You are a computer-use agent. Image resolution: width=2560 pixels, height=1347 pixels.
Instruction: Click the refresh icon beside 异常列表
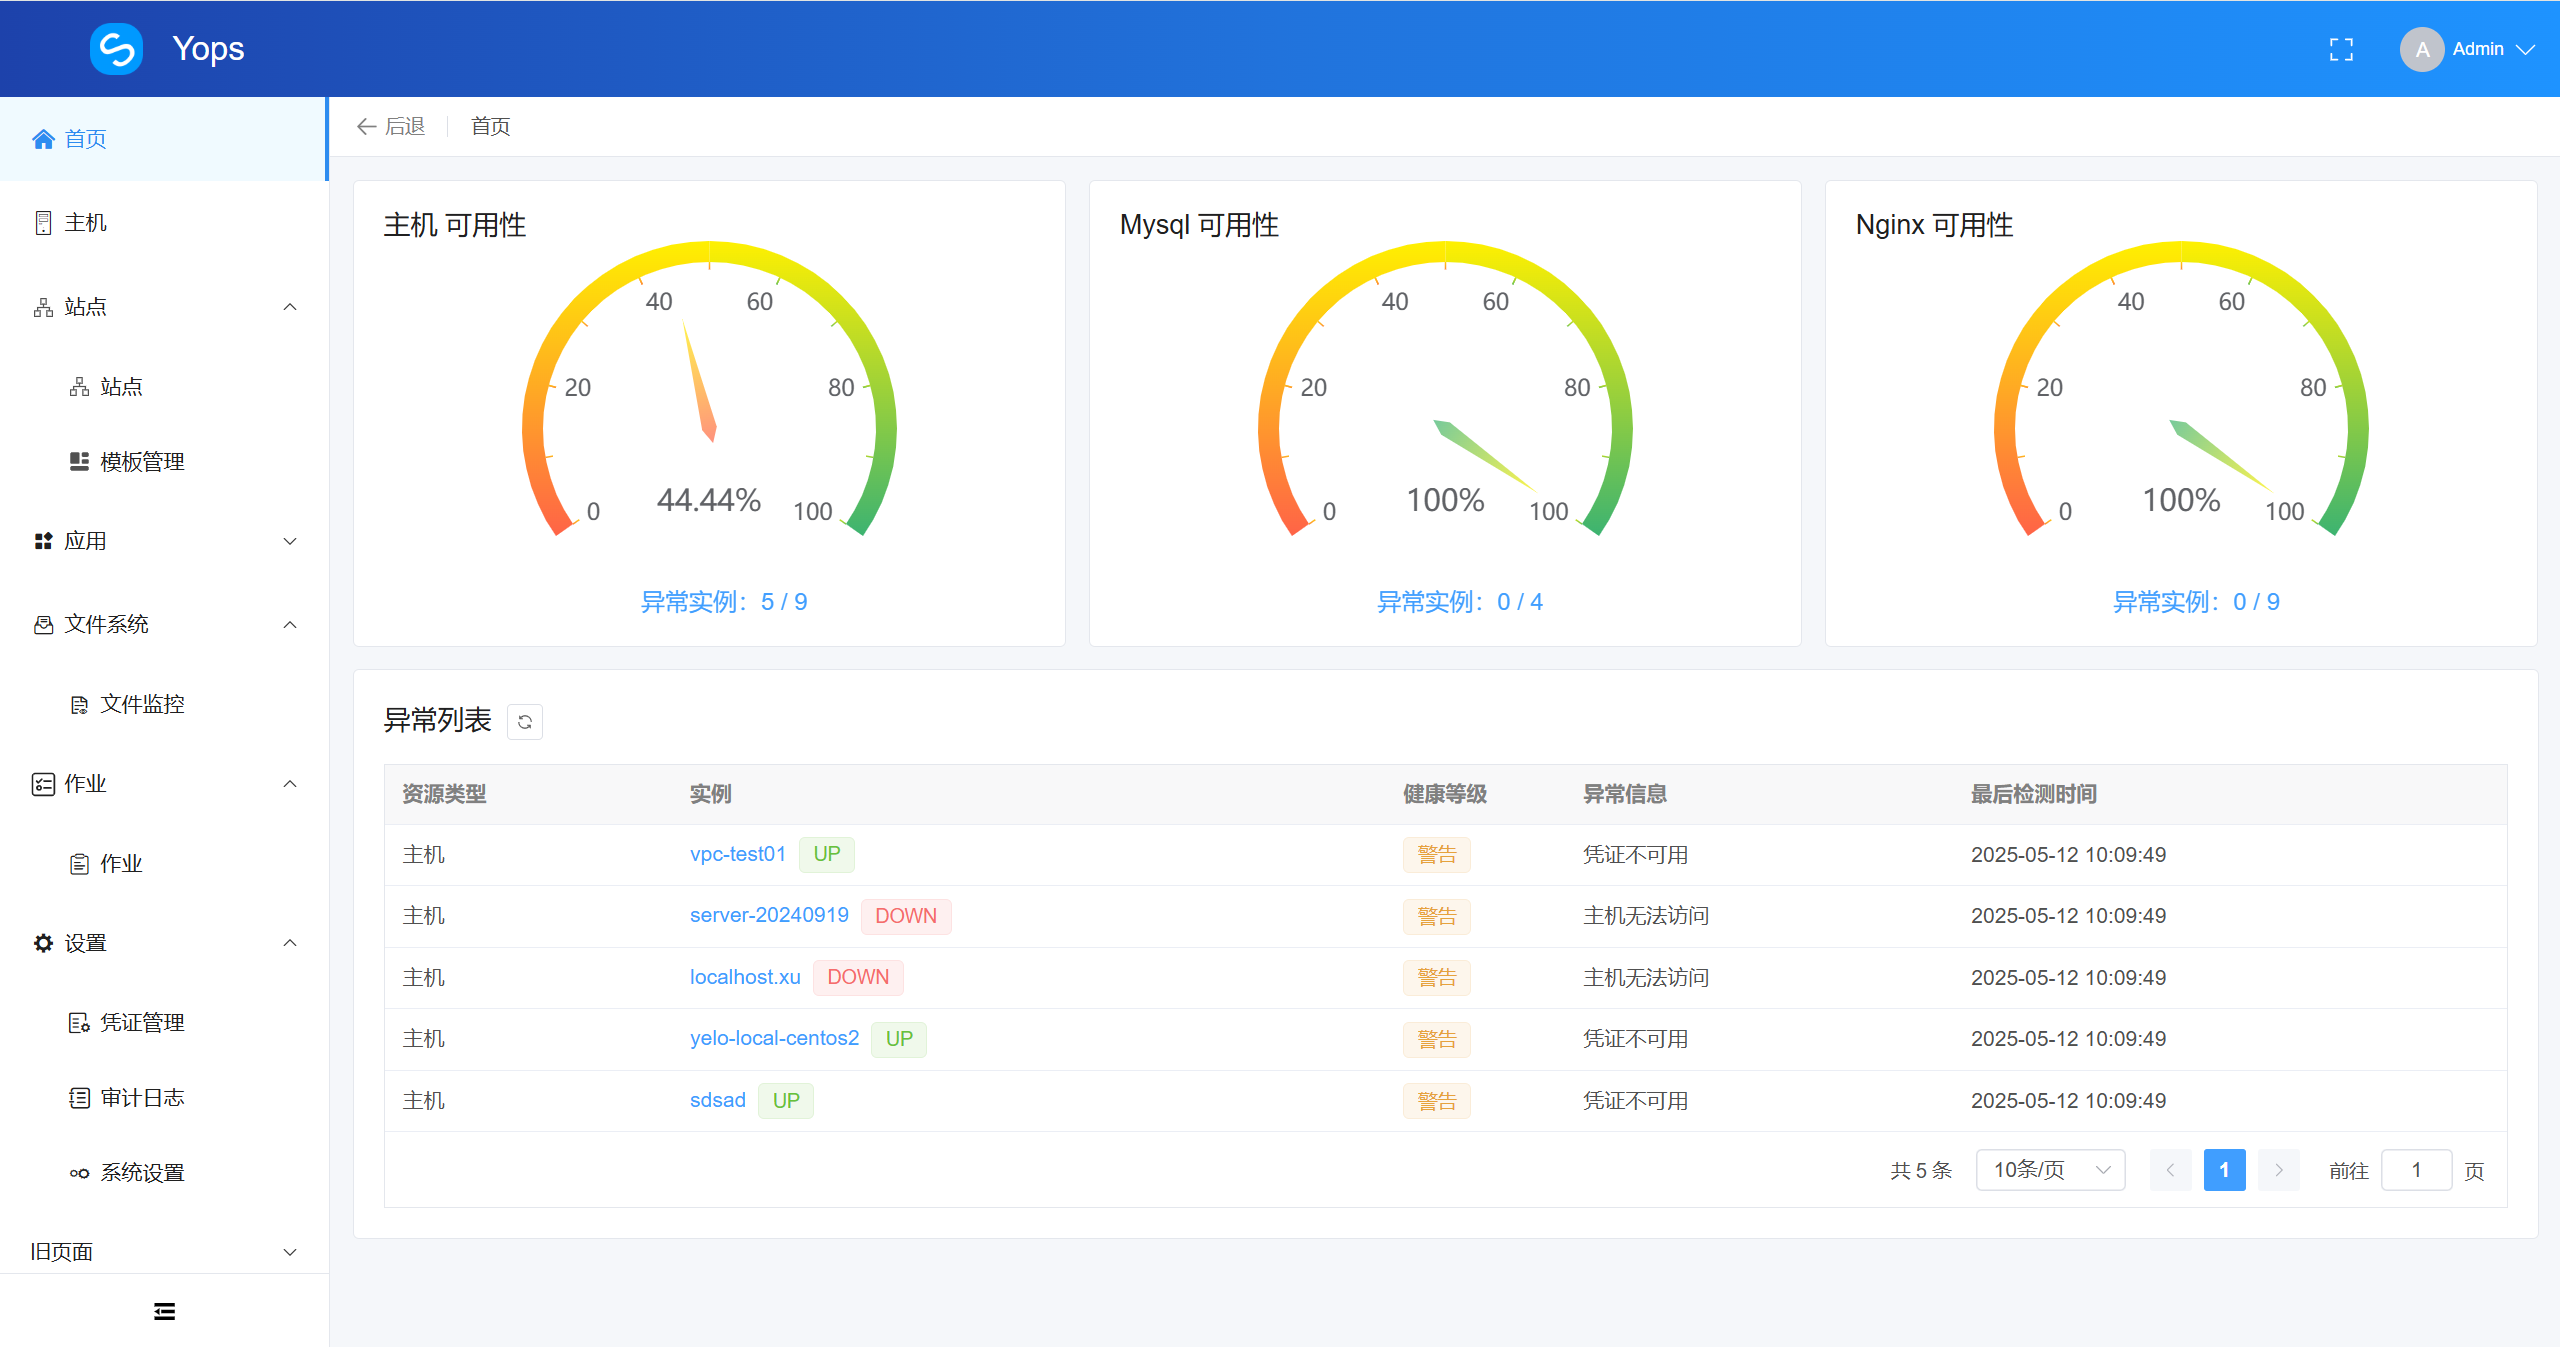click(x=525, y=722)
